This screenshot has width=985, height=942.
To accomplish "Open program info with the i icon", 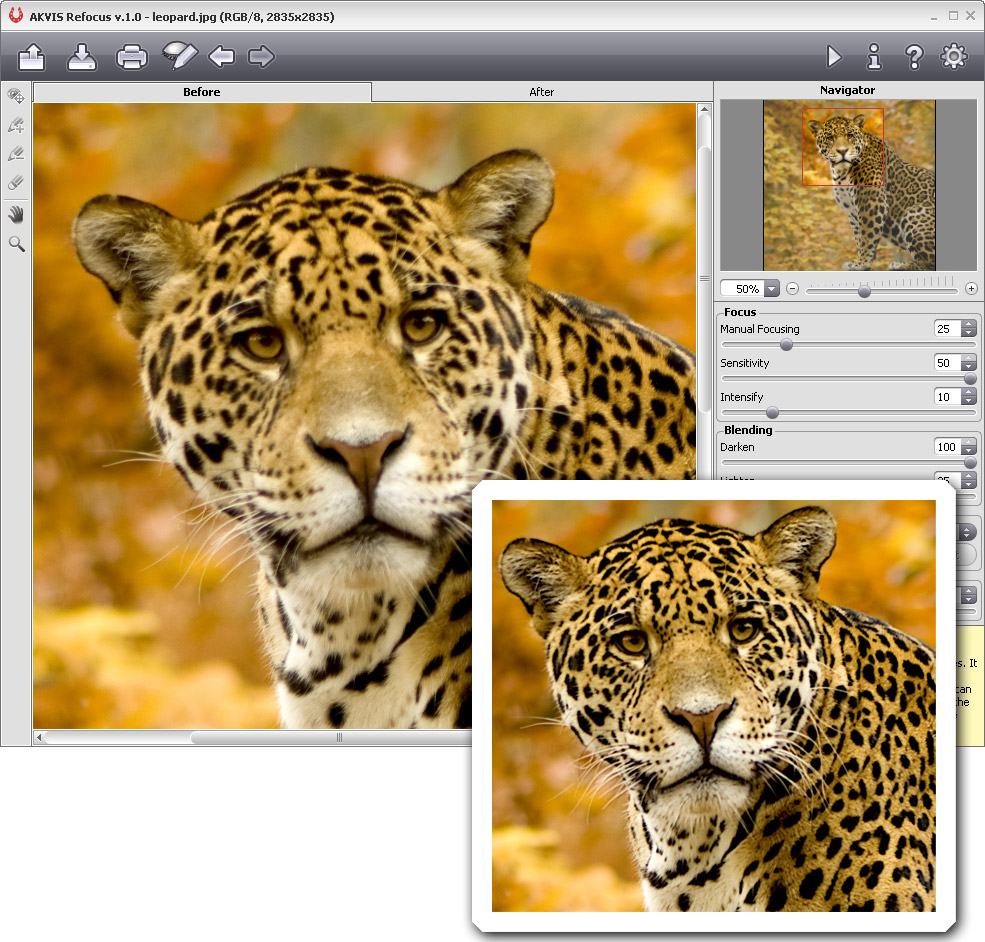I will coord(874,57).
